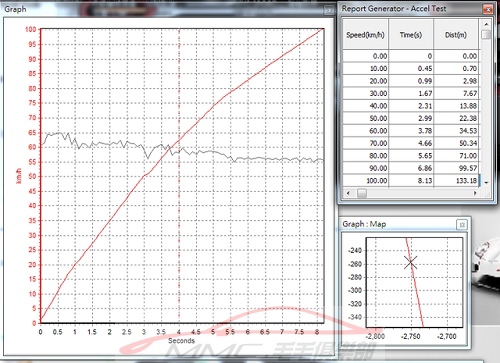The image size is (500, 363).
Task: Click the table's vertical scroll up arrow
Action: [x=486, y=24]
